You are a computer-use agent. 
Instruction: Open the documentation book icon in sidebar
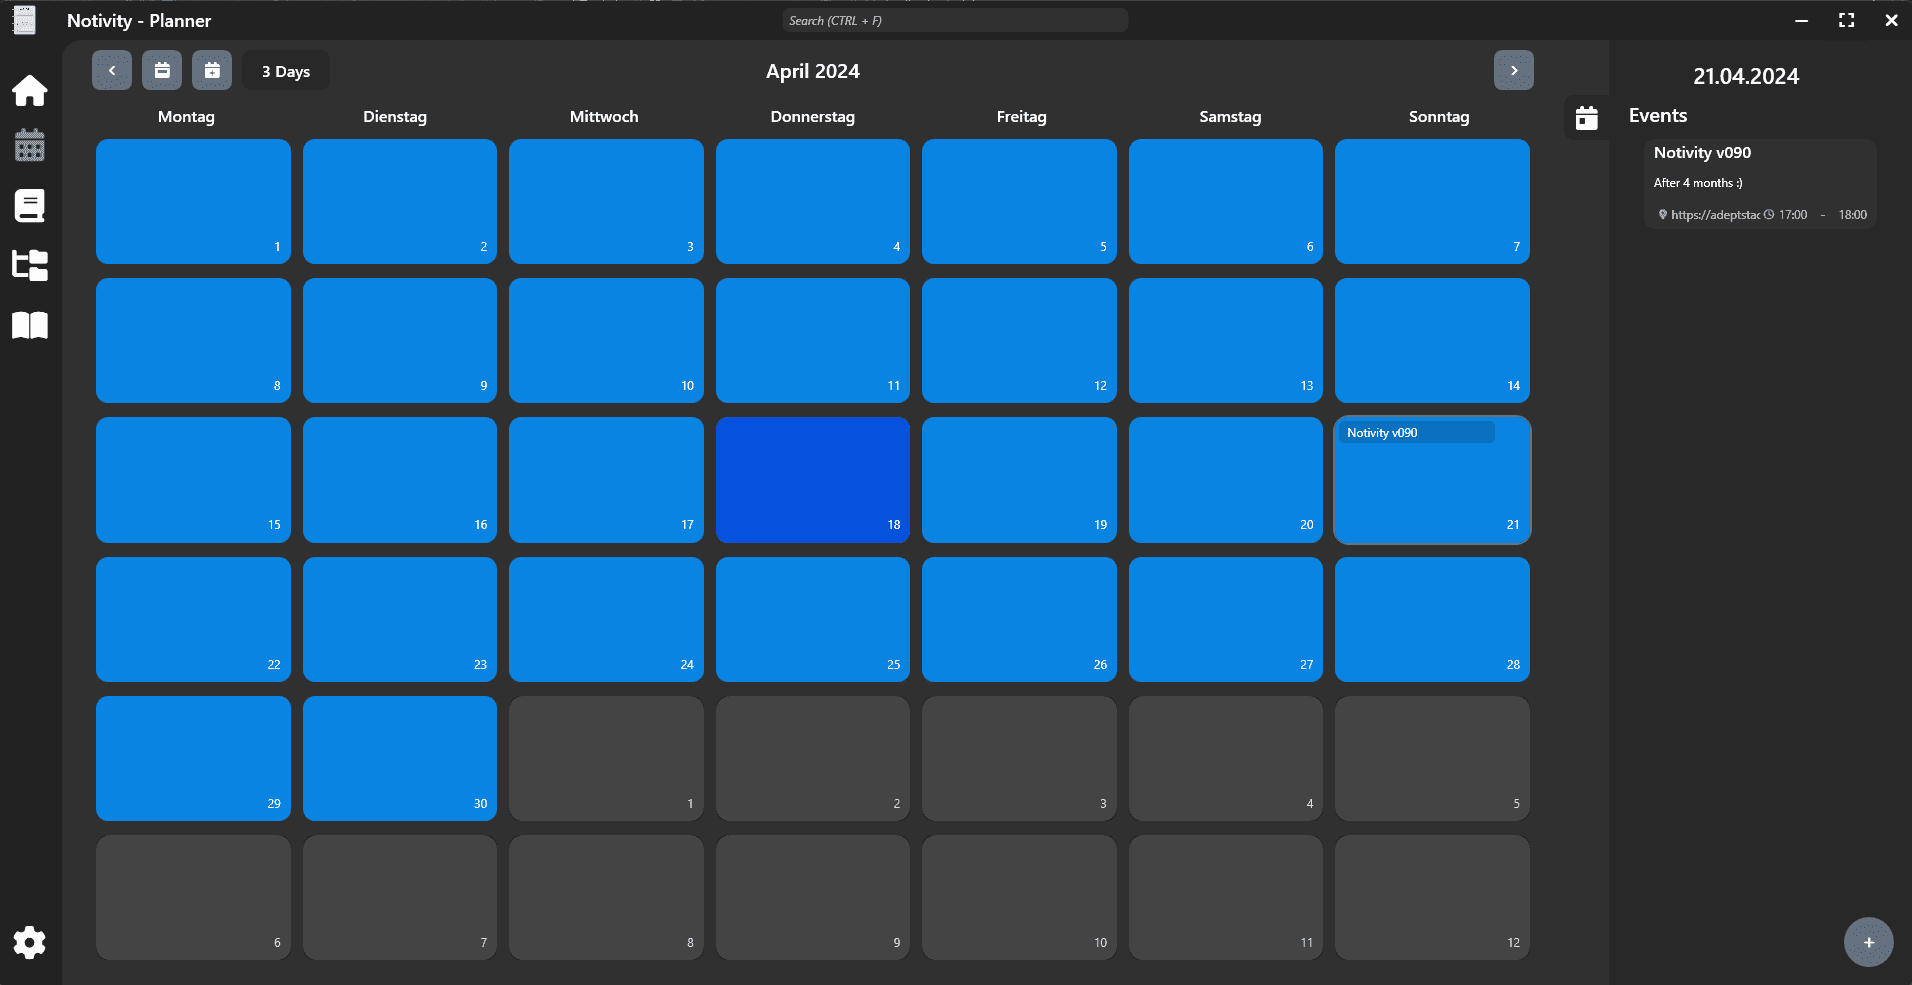tap(29, 325)
